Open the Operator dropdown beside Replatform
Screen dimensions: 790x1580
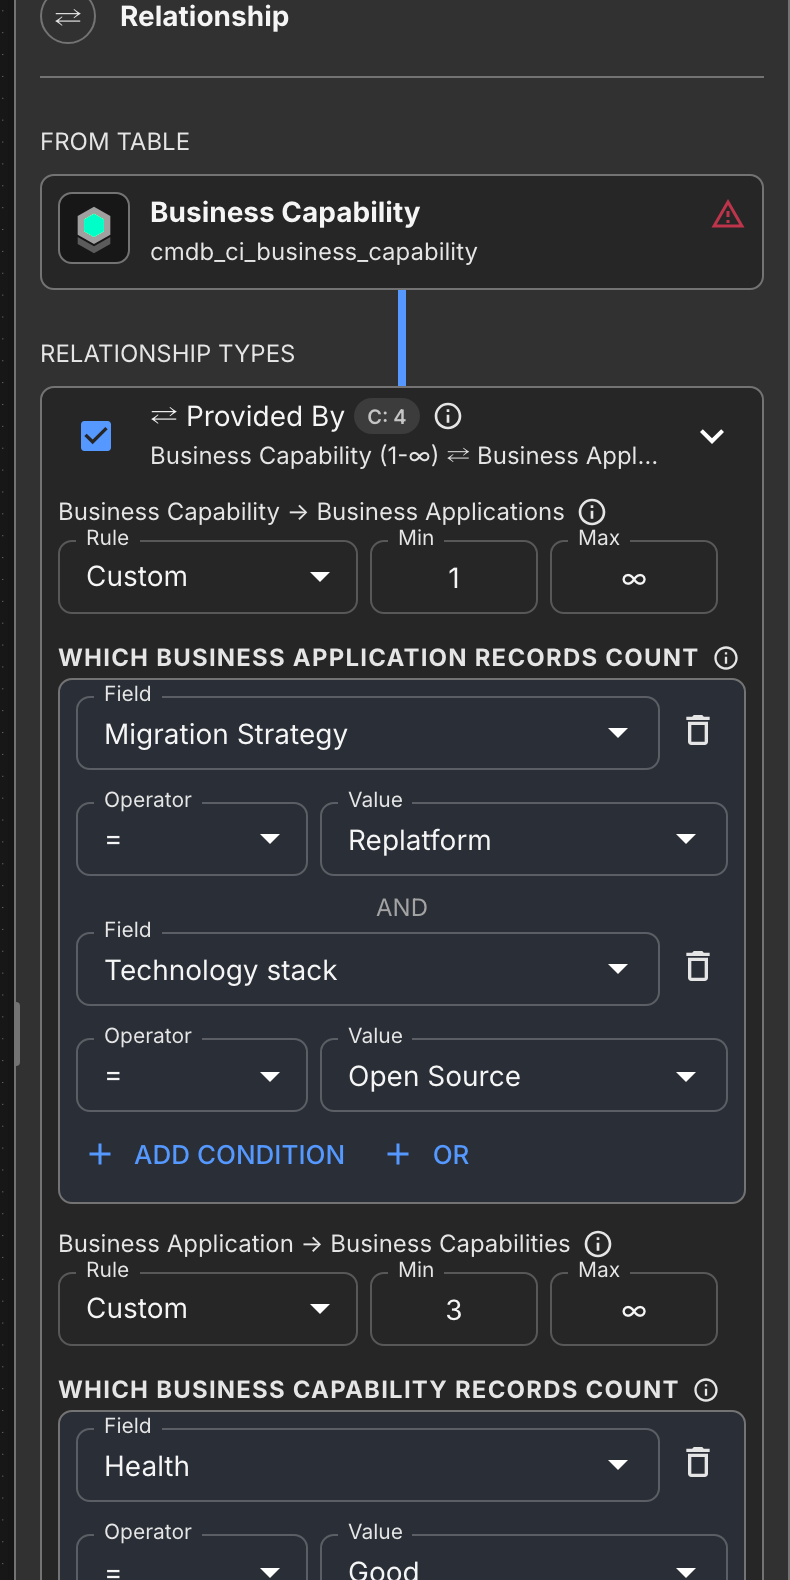[x=192, y=839]
